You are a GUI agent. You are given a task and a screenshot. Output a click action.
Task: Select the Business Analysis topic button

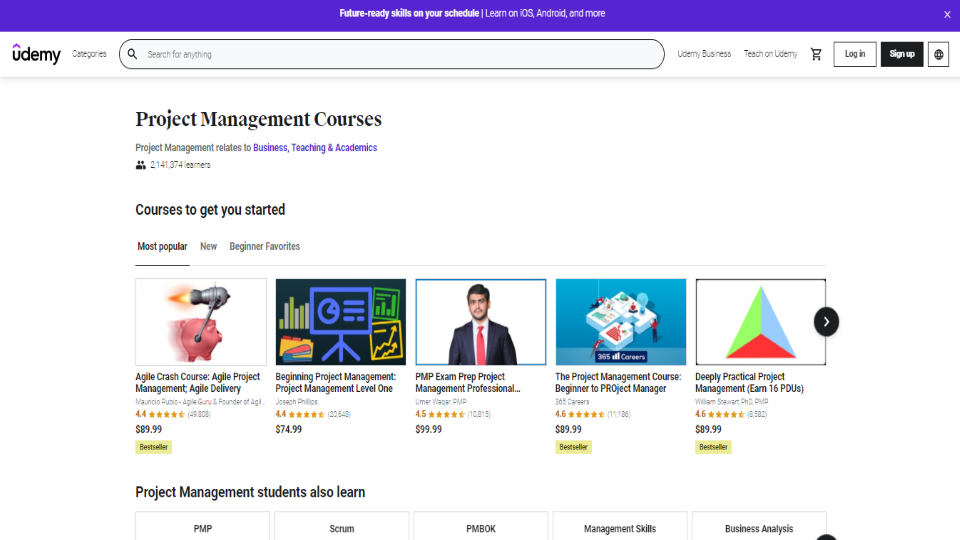759,527
